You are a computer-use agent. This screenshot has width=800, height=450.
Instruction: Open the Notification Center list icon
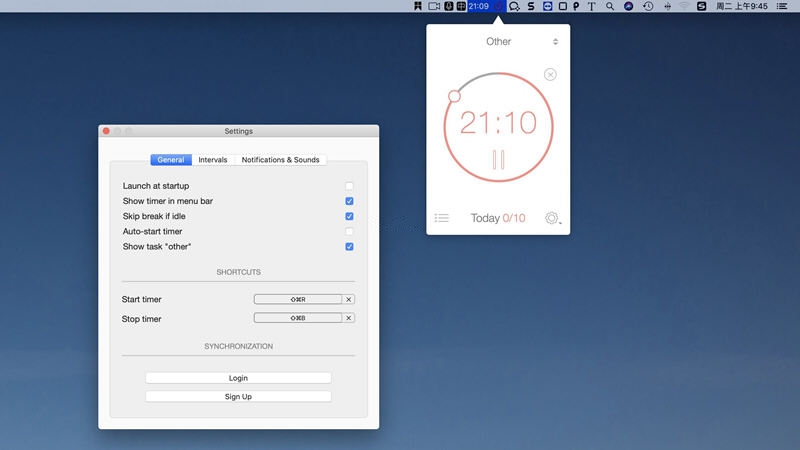click(x=782, y=6)
